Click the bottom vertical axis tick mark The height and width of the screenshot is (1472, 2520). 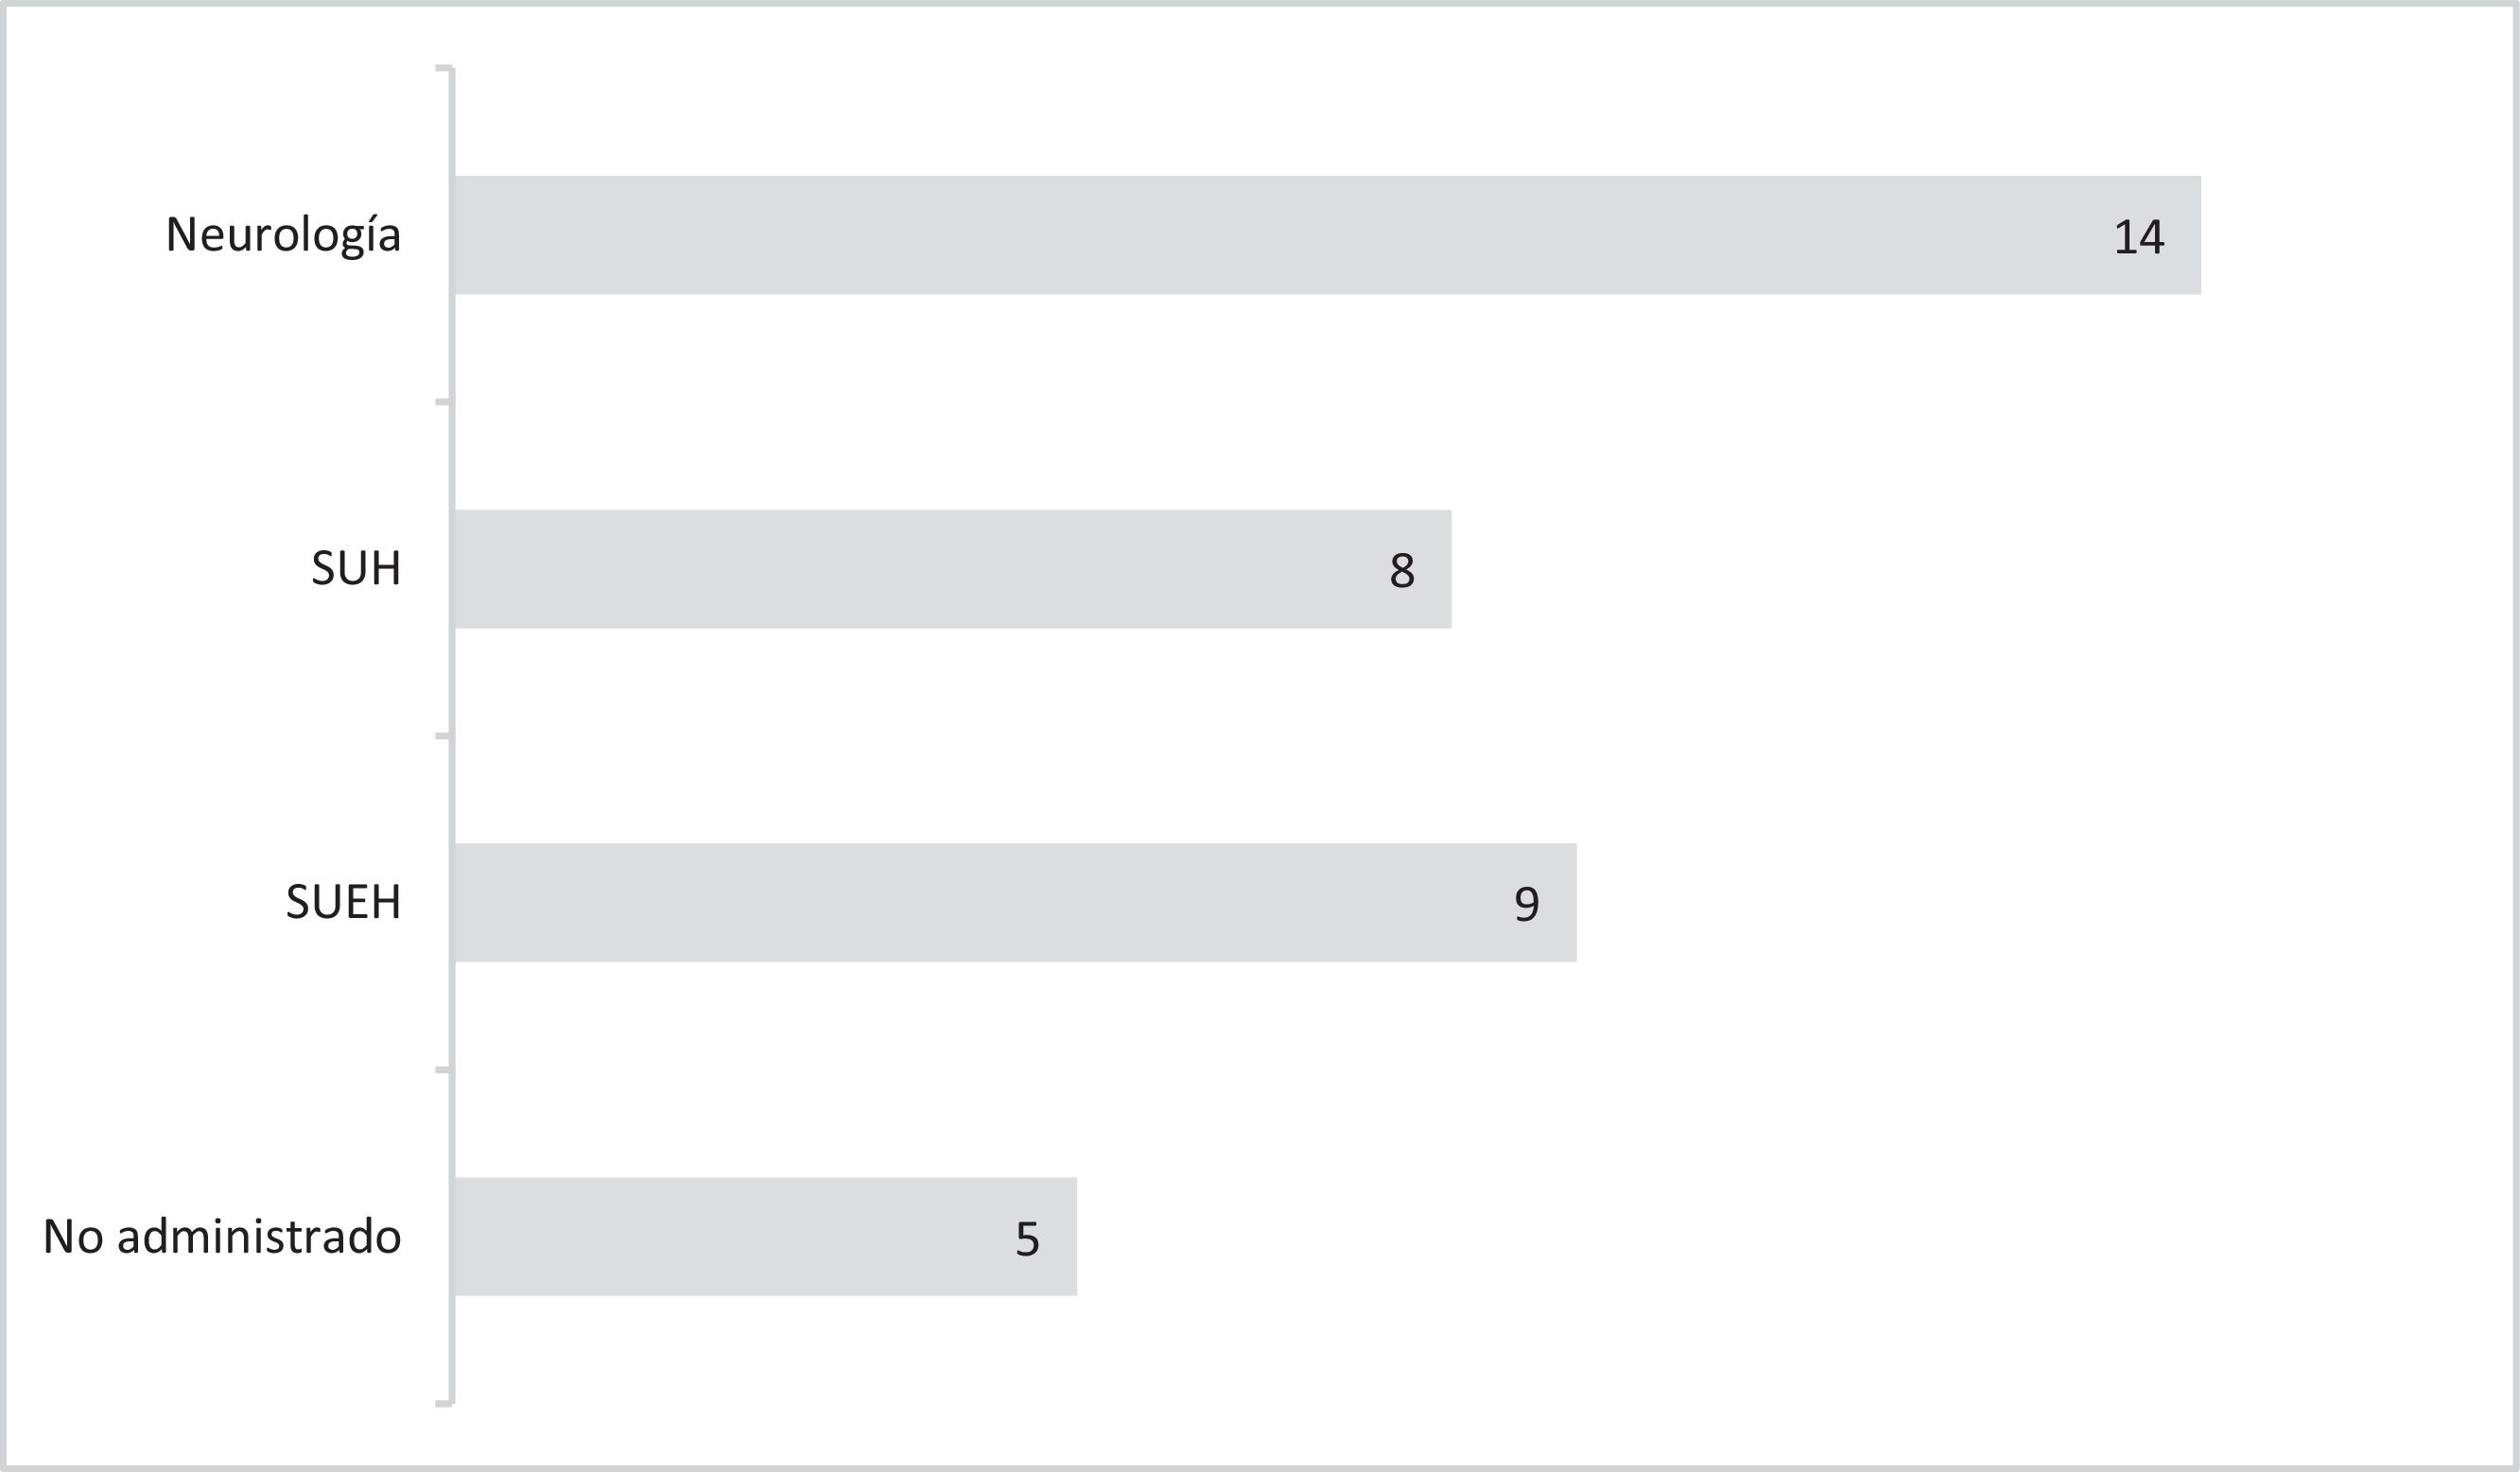(x=443, y=1404)
